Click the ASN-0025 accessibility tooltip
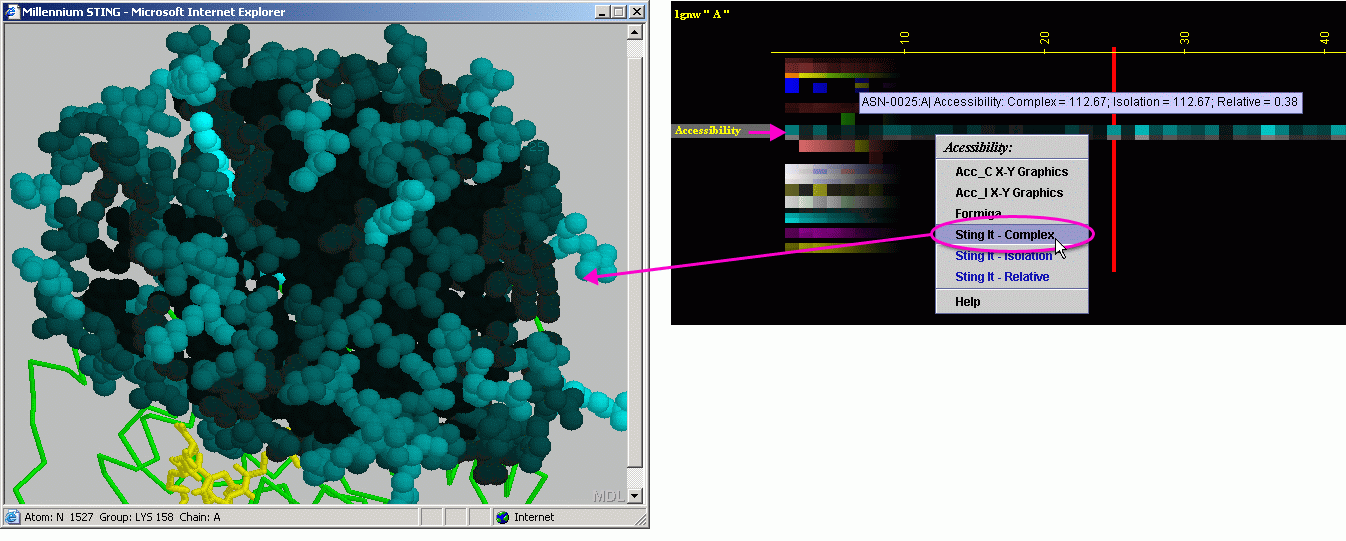The height and width of the screenshot is (541, 1346). pos(1080,102)
